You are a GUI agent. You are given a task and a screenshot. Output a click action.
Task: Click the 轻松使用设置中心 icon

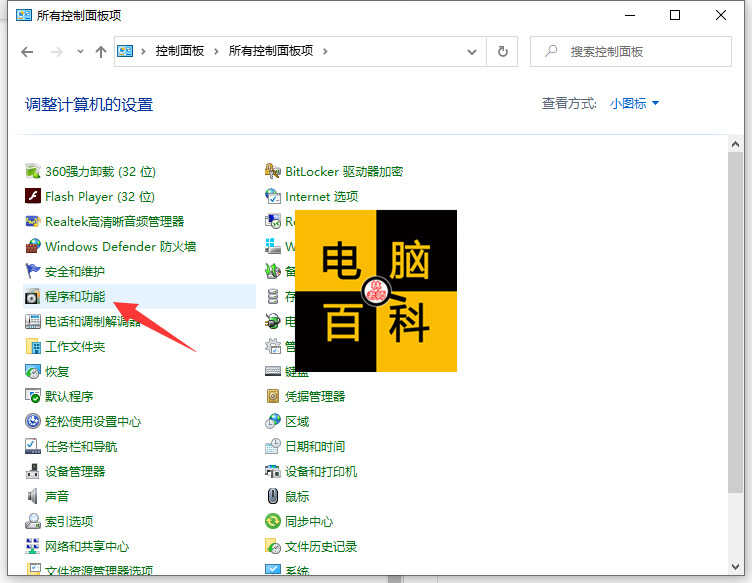[33, 421]
